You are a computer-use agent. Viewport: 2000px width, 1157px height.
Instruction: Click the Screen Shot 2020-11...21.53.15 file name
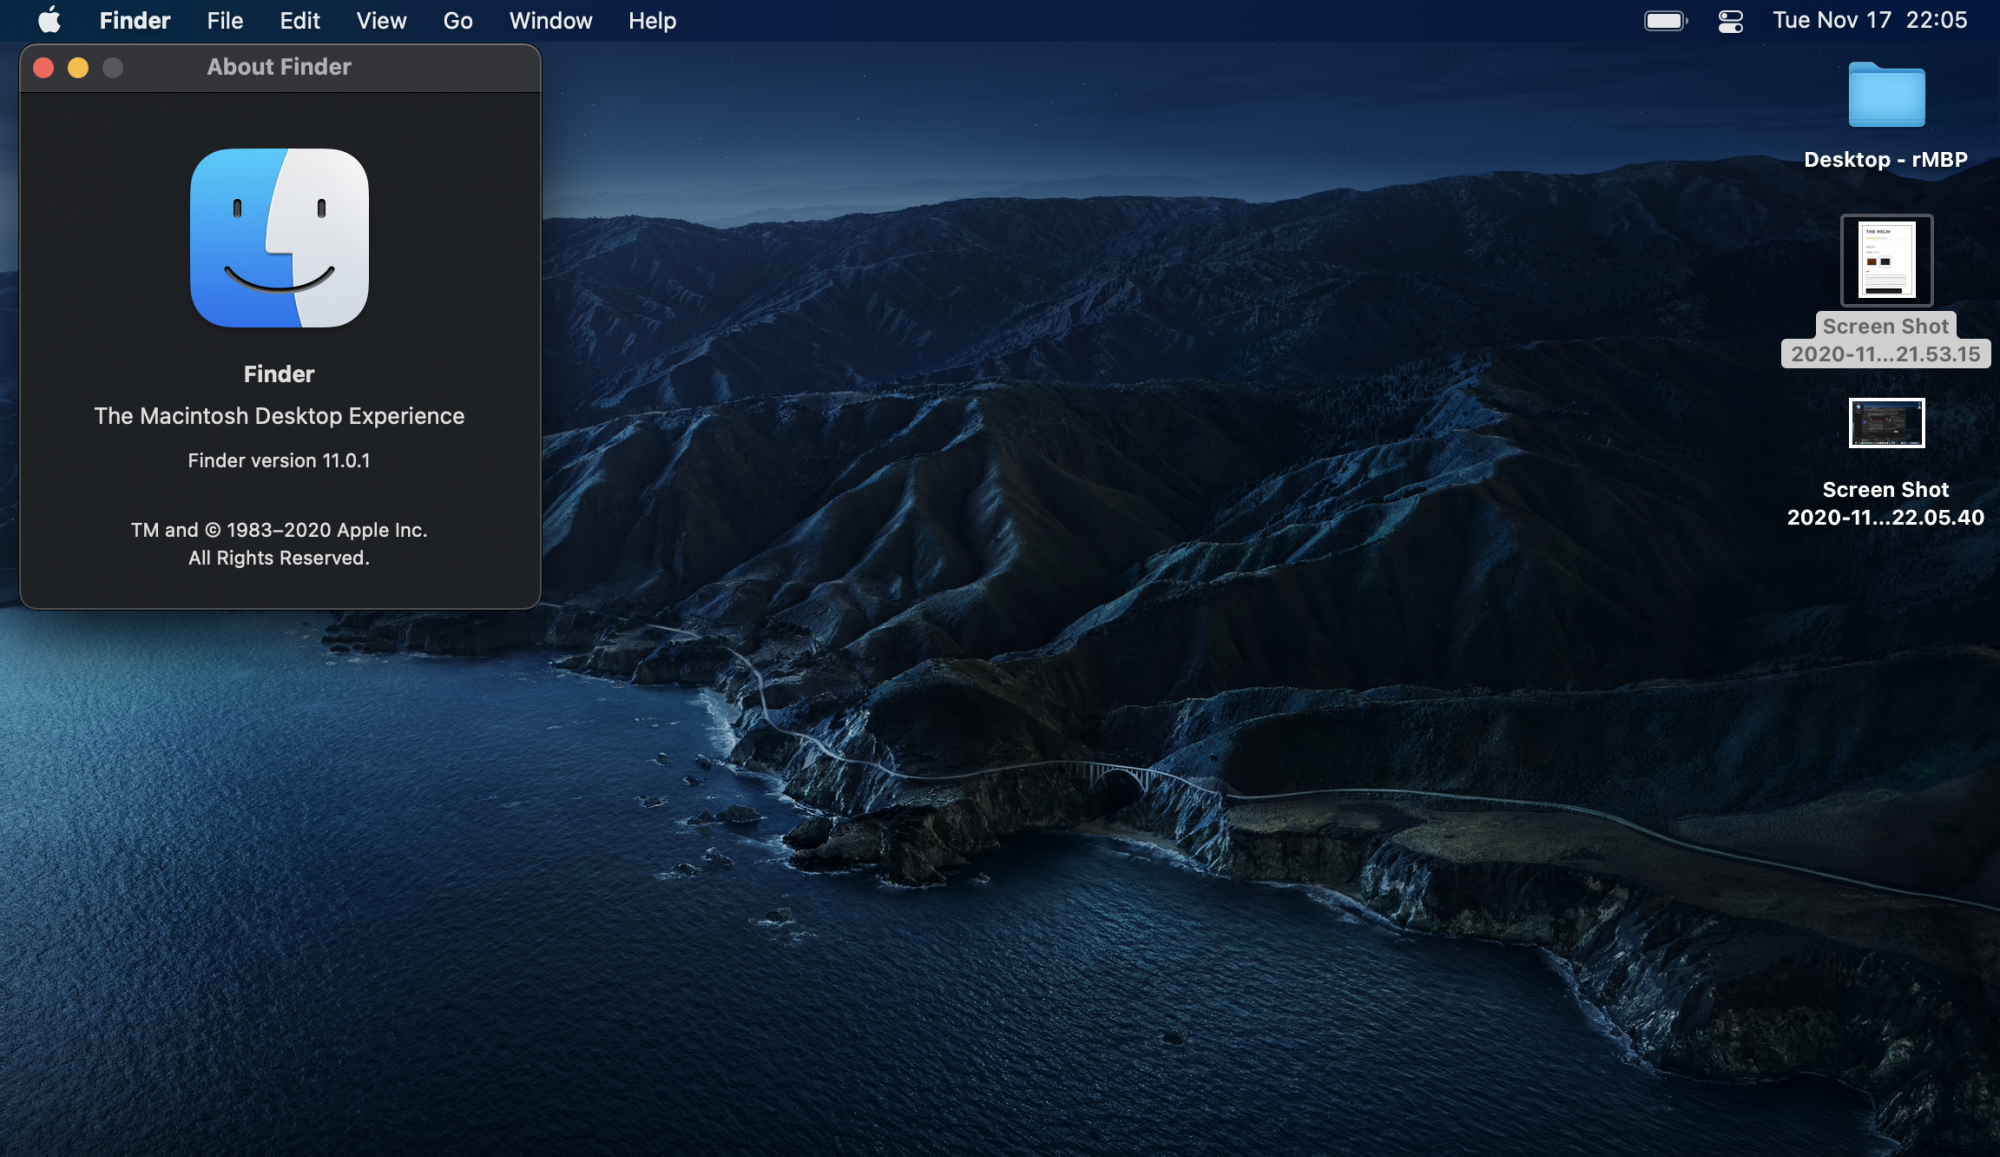(x=1886, y=340)
